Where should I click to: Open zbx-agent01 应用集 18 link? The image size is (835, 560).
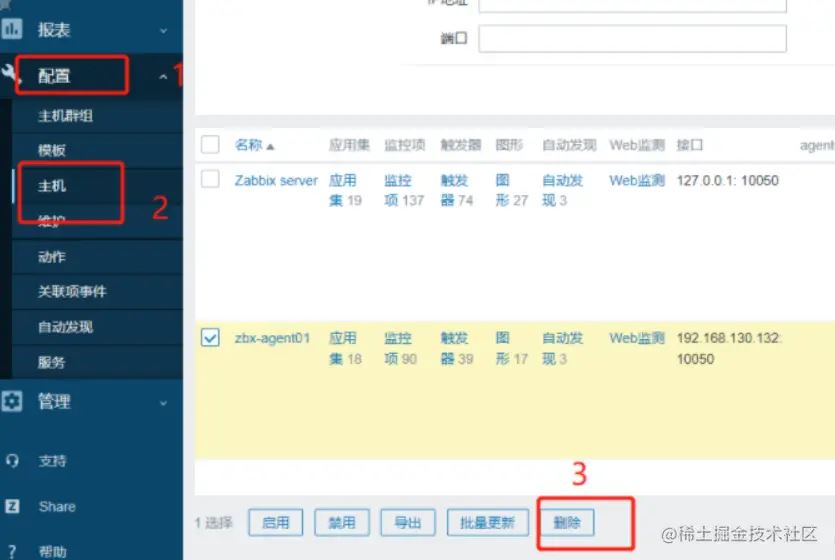[345, 348]
